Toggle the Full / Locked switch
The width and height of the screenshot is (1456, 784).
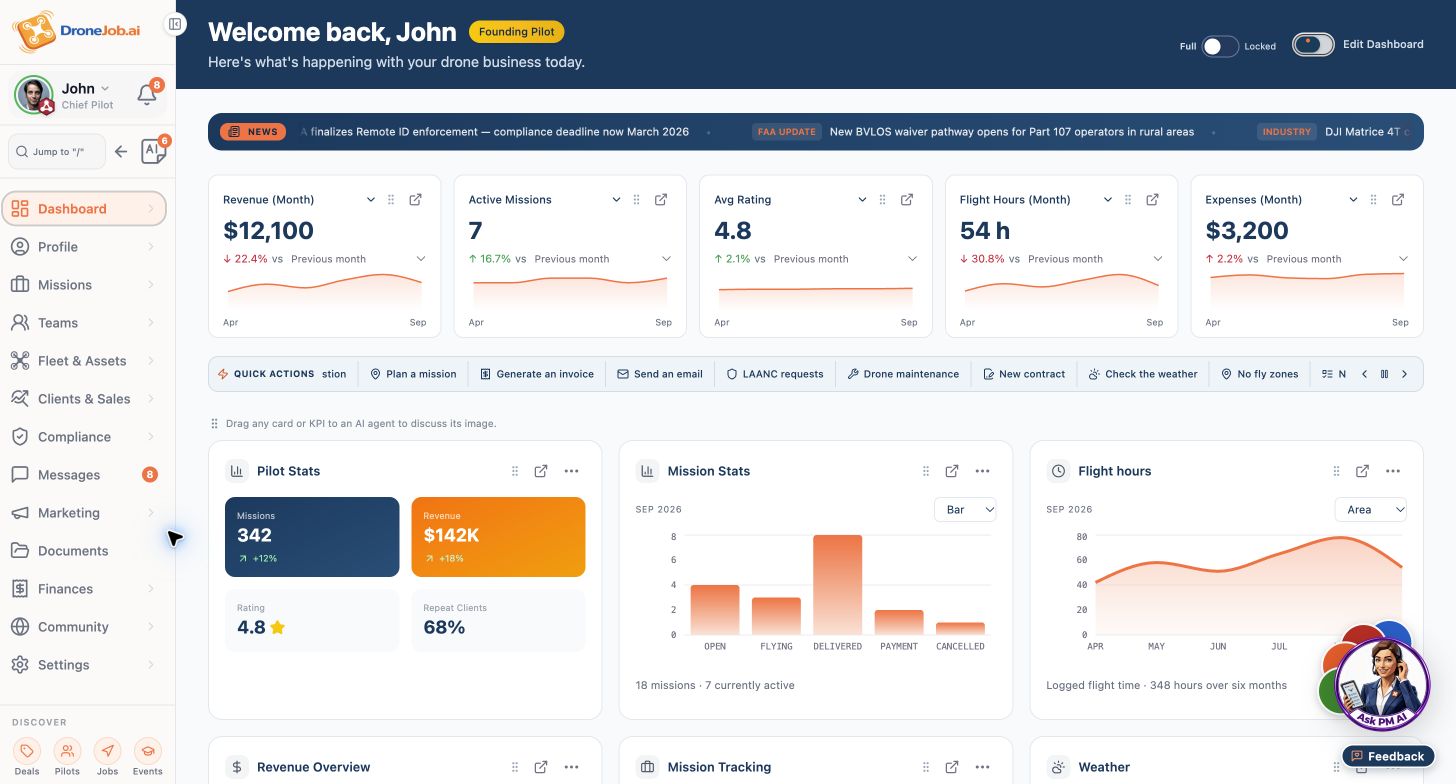point(1220,46)
